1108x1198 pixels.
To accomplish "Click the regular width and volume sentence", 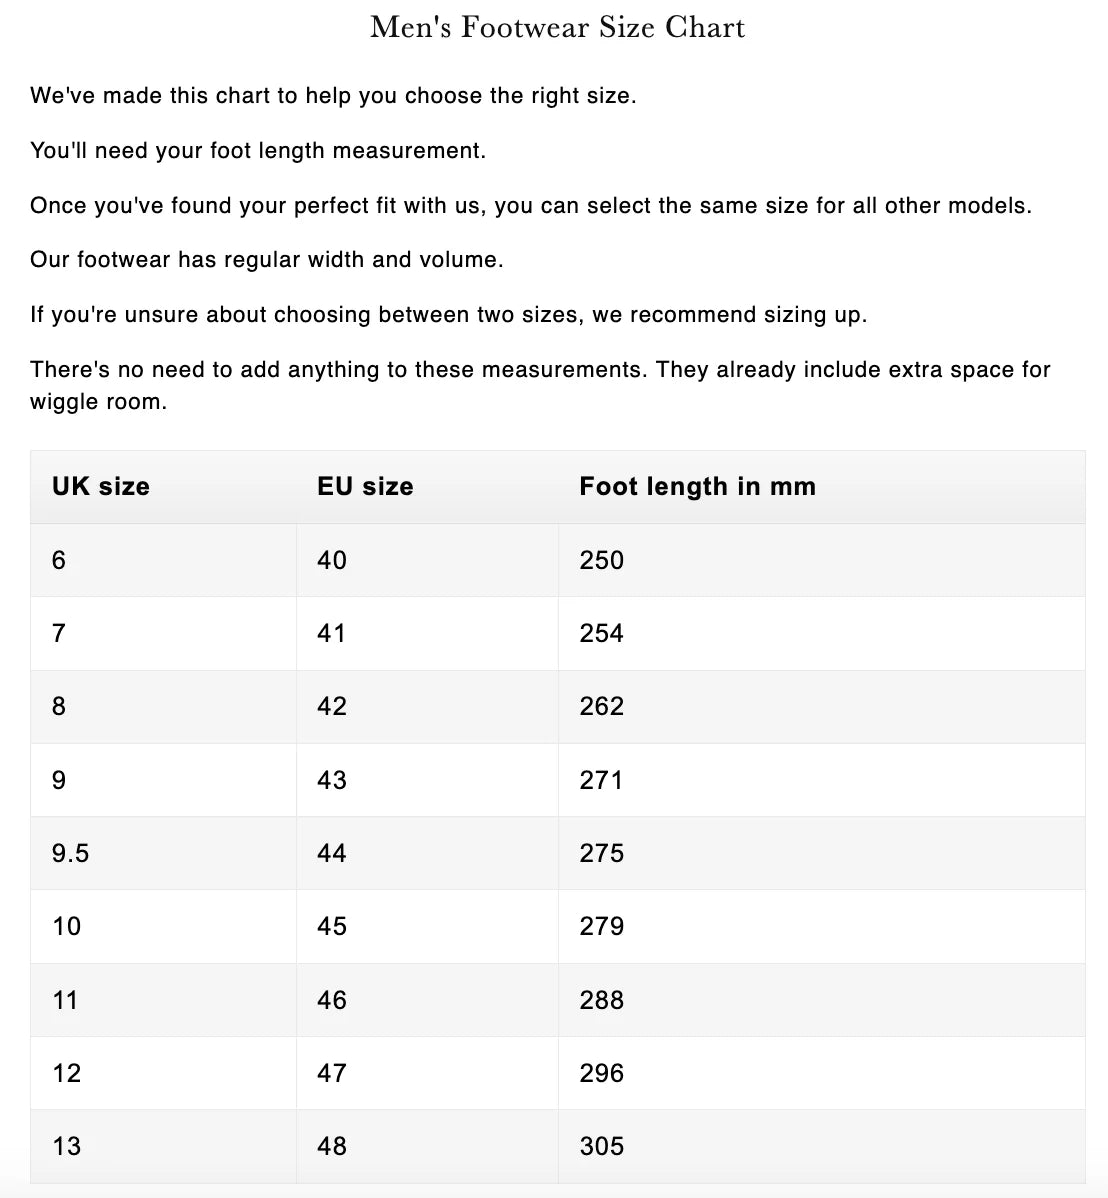I will (266, 260).
